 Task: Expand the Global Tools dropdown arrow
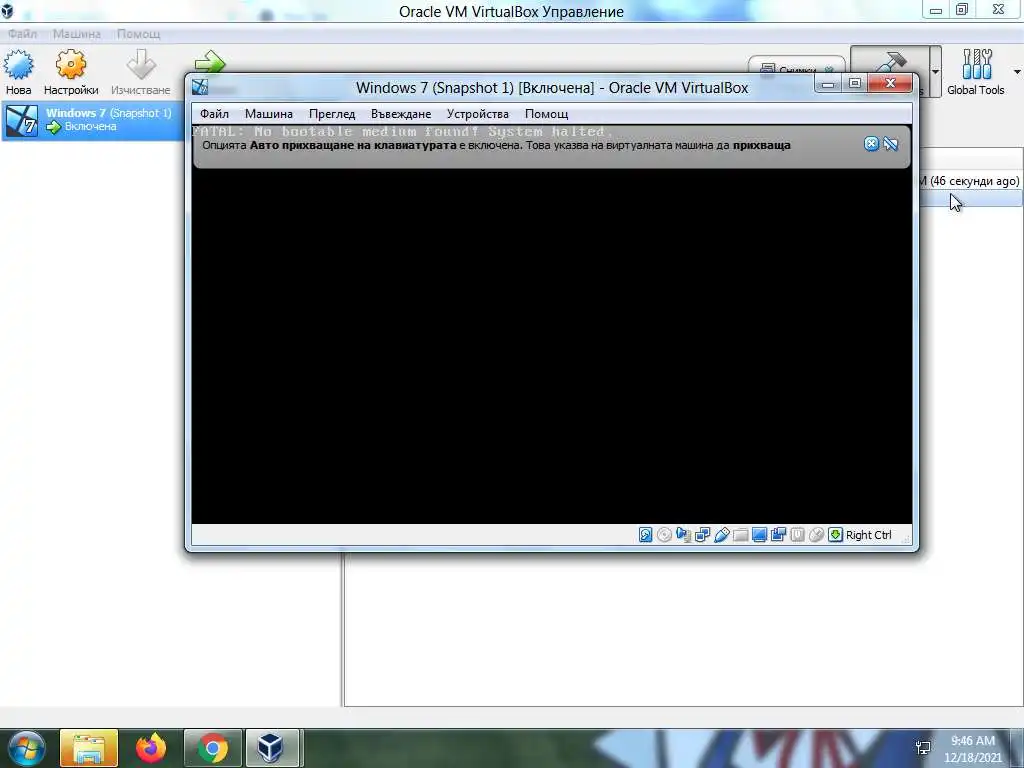(1017, 71)
